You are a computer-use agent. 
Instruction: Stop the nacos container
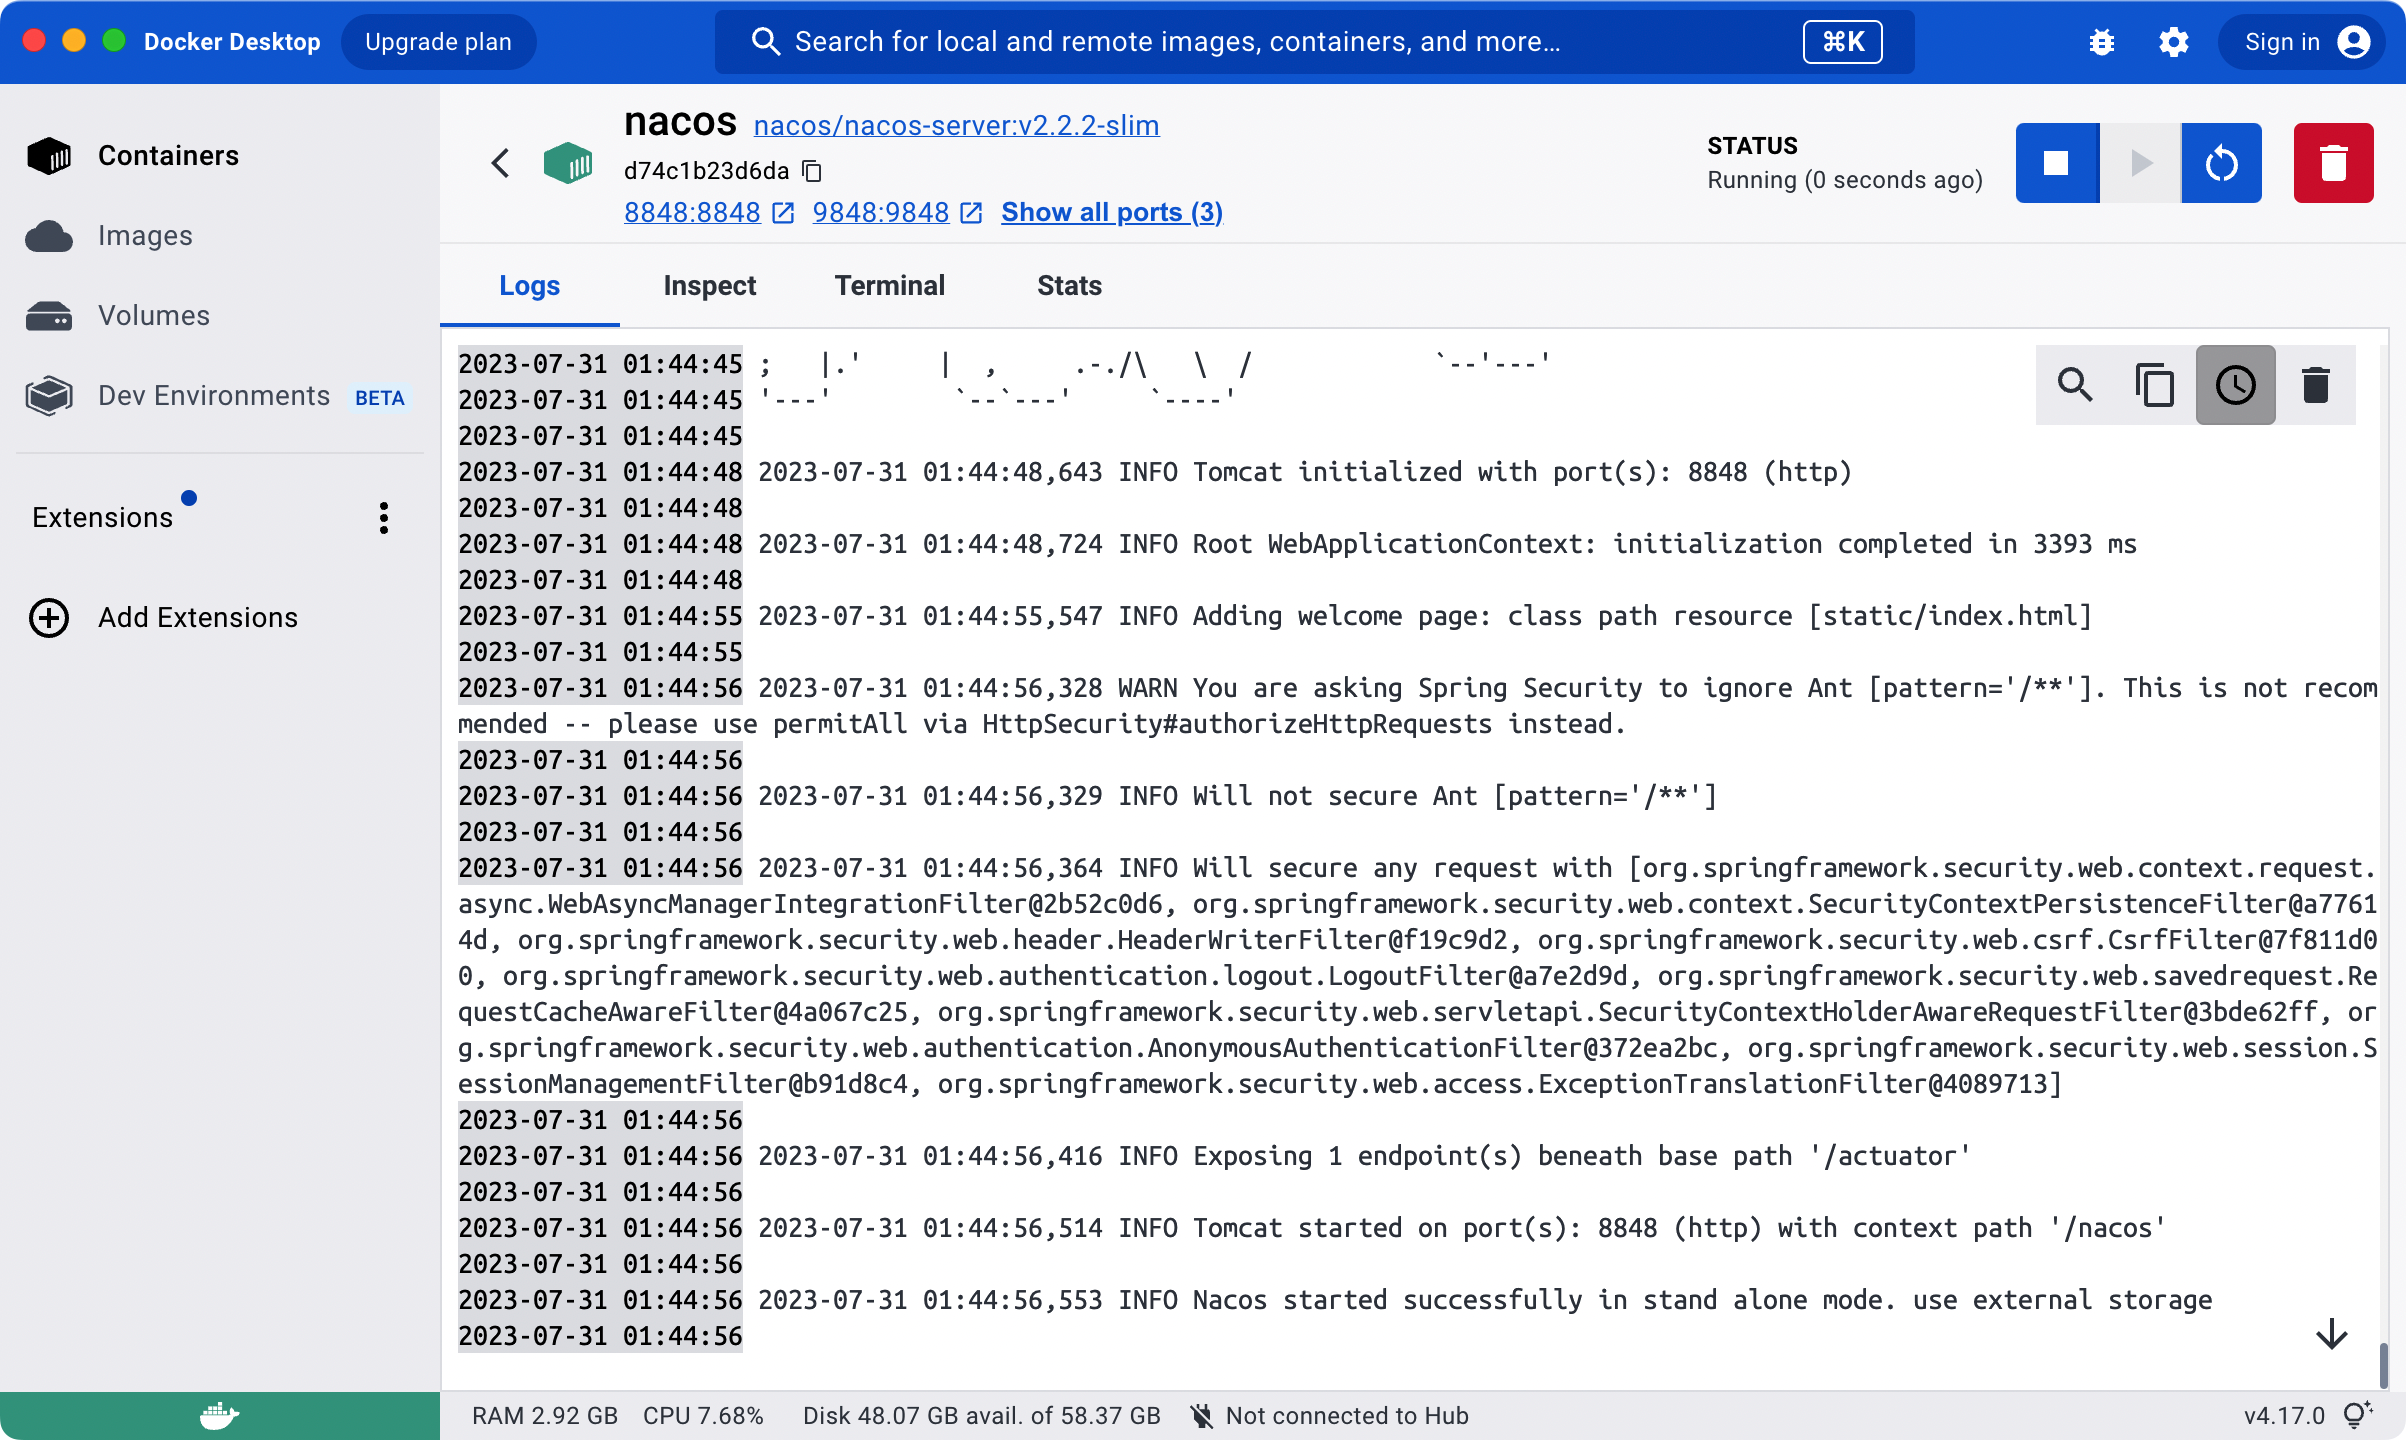coord(2056,162)
